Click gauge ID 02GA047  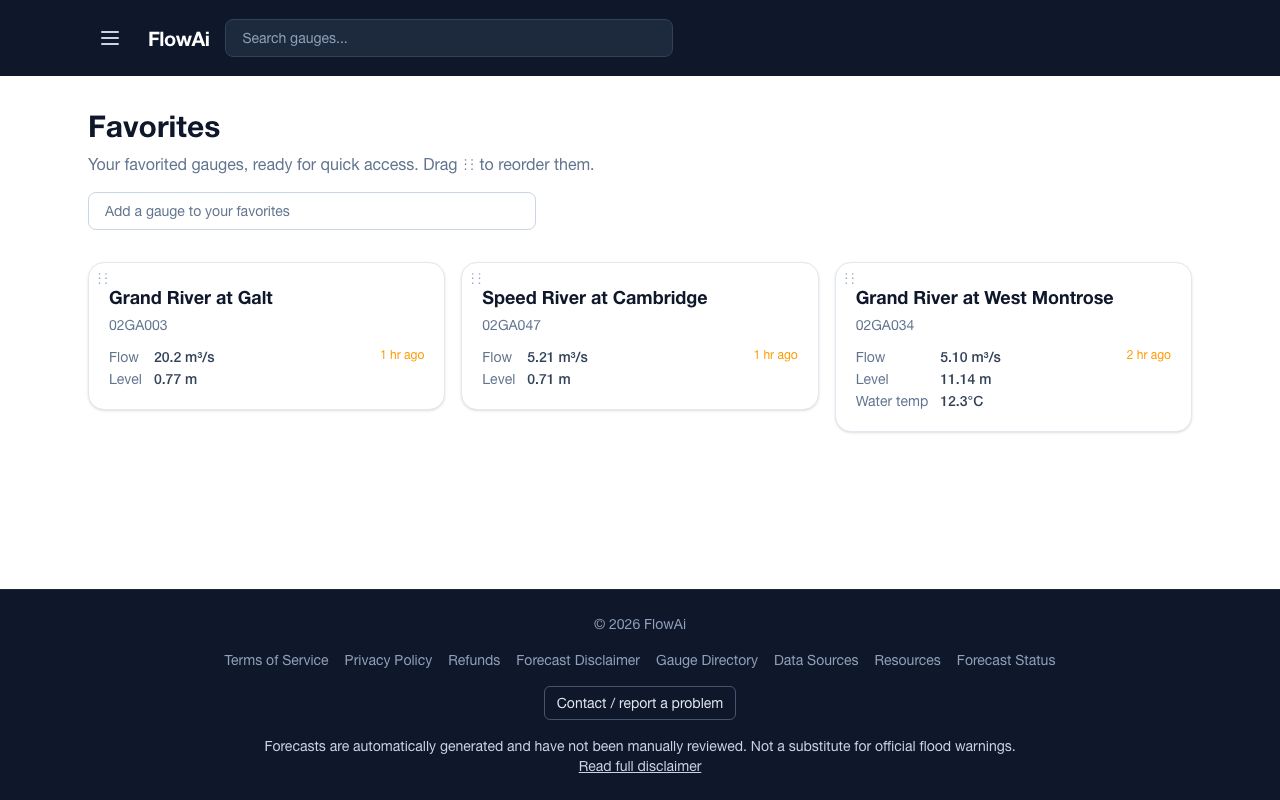[511, 325]
